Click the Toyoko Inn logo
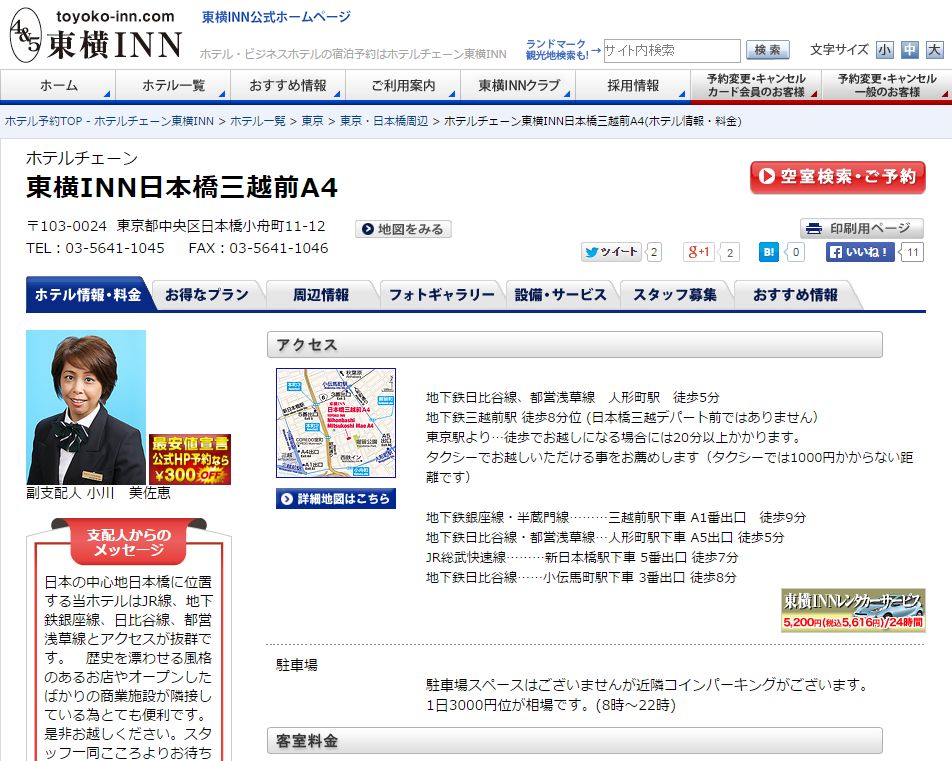952x761 pixels. pos(96,36)
